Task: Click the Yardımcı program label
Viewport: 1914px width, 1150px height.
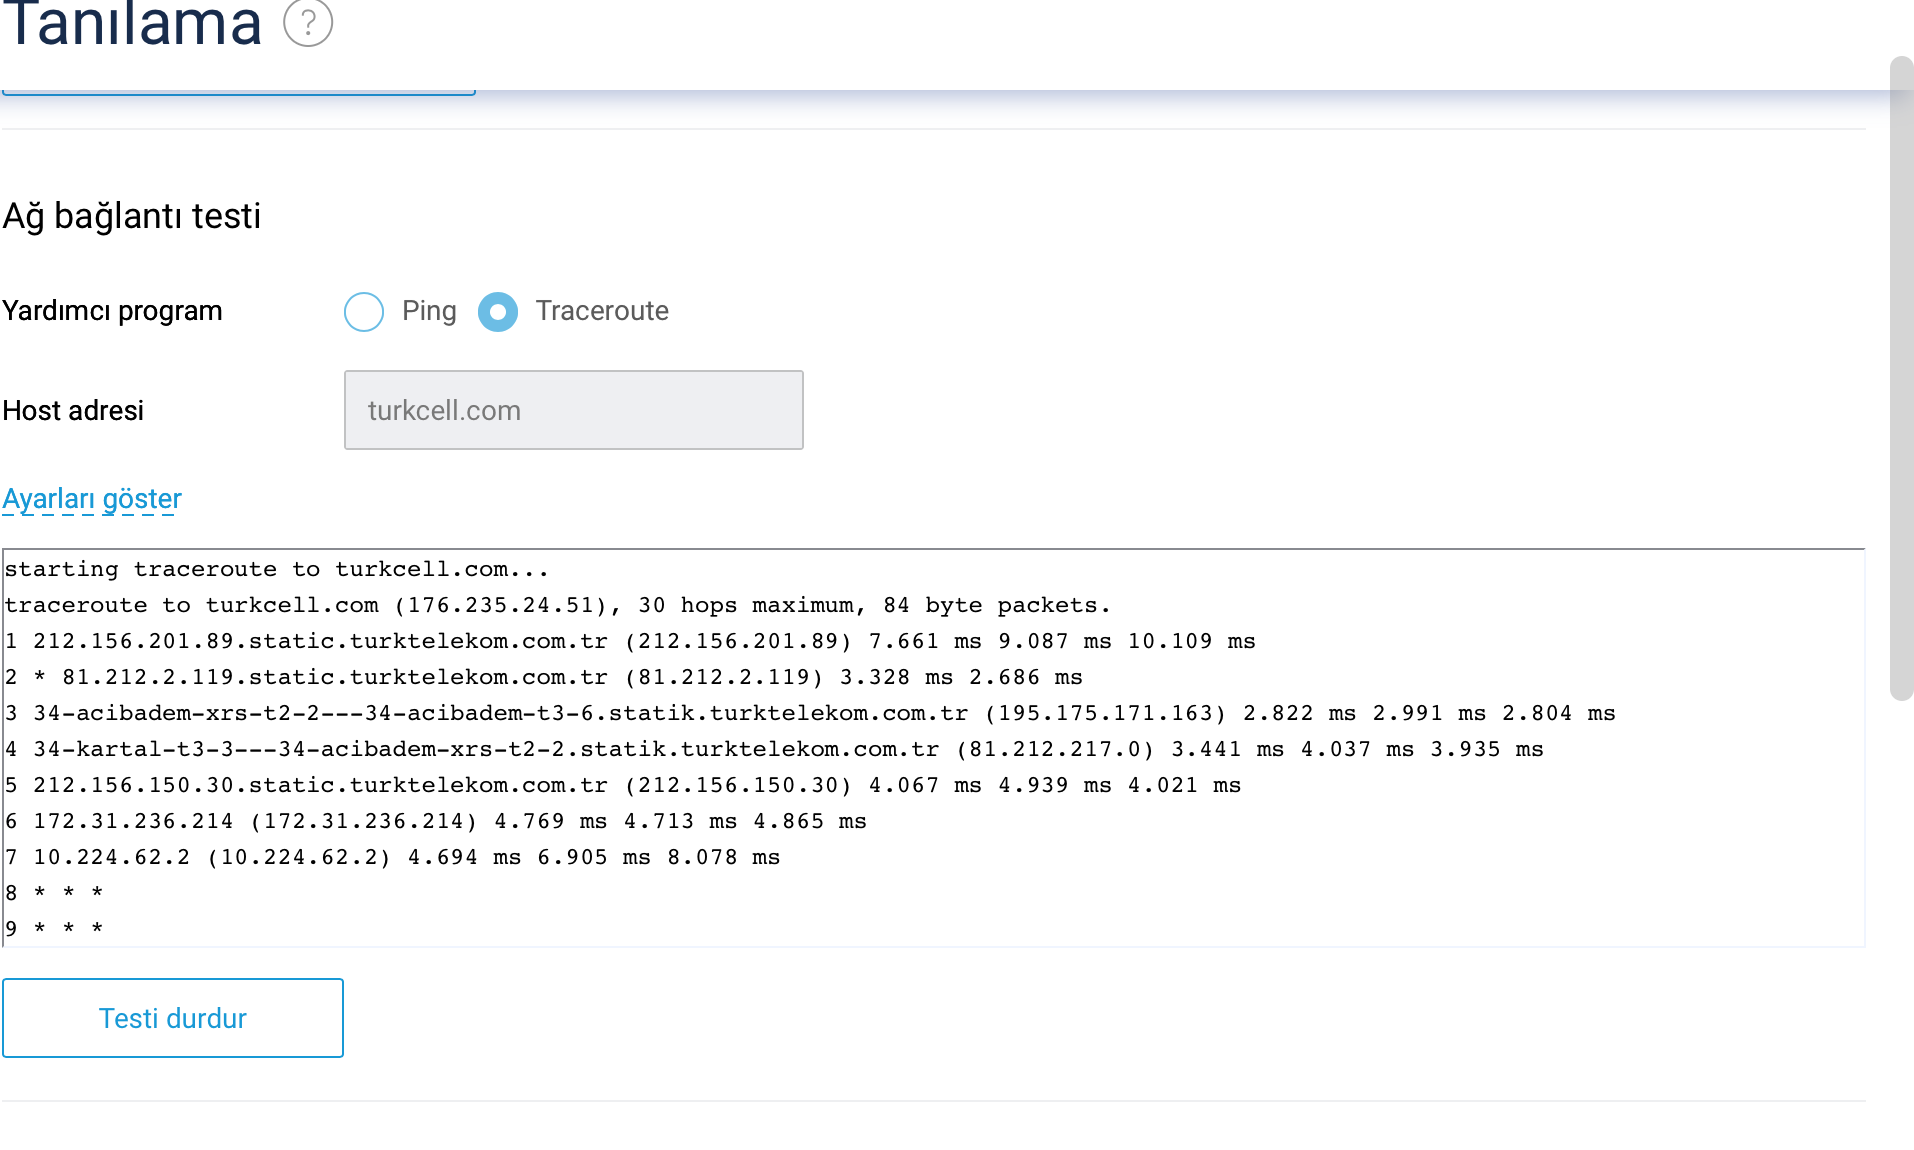Action: coord(112,311)
